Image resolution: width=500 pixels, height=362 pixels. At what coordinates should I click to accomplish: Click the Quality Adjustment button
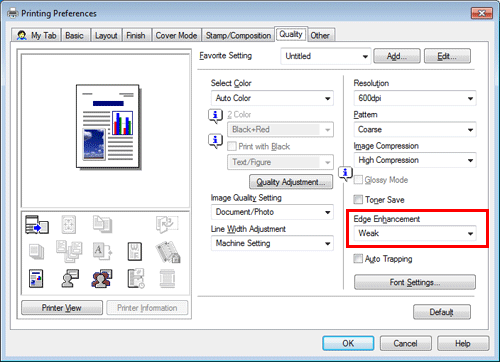[x=291, y=182]
